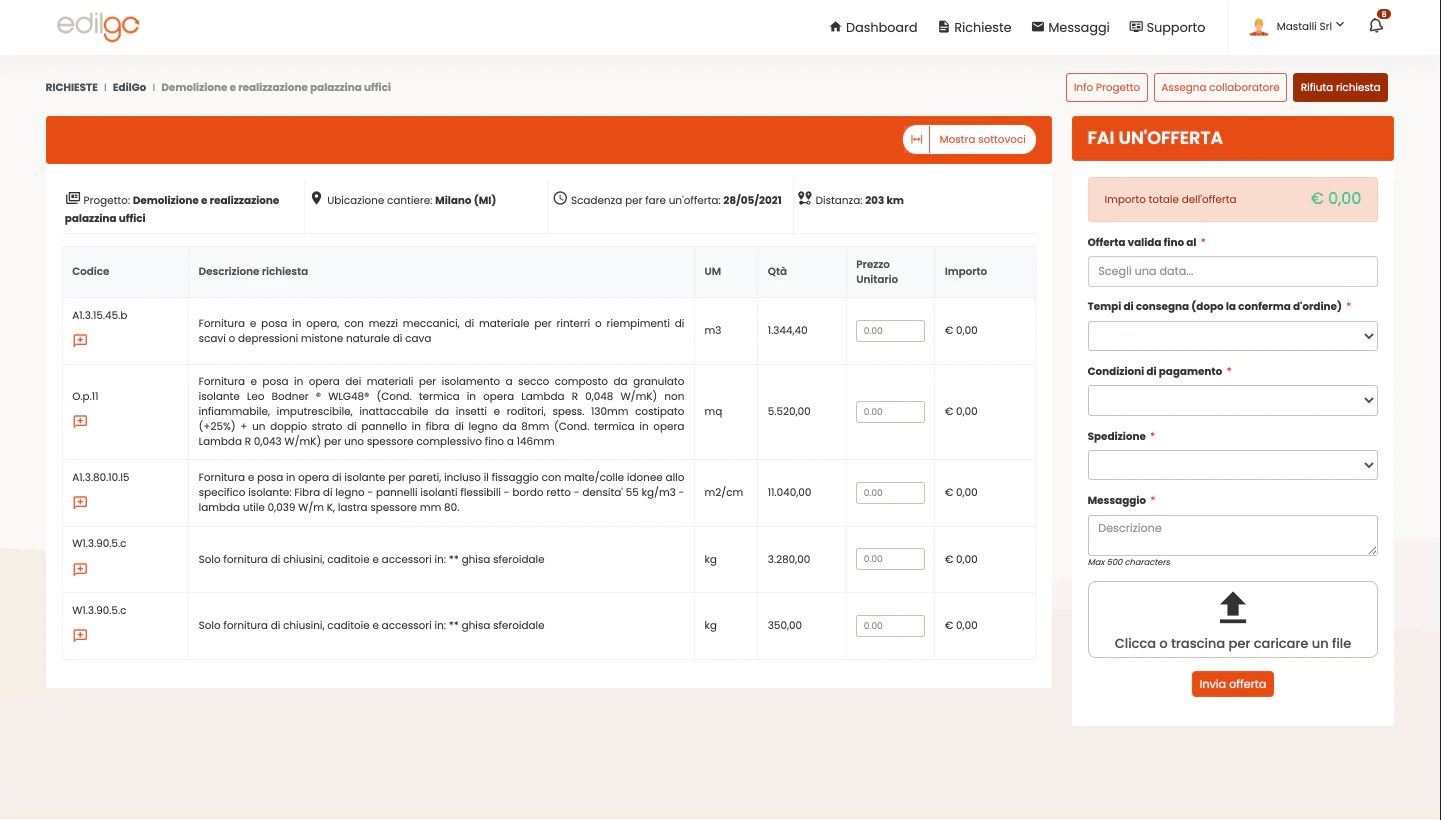Click quantity 11.040,00
The image size is (1441, 820).
pyautogui.click(x=790, y=492)
